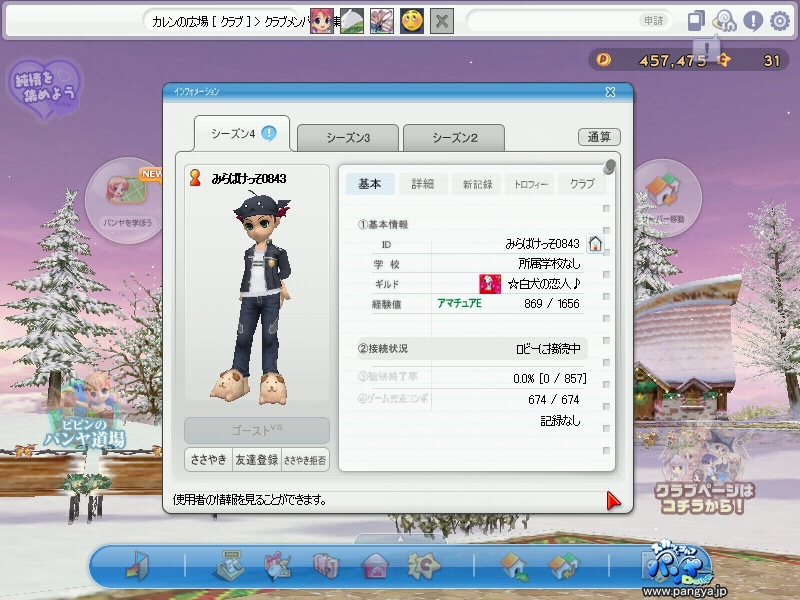Viewport: 800px width, 600px height.
Task: Switch to the シーズン3 tab
Action: click(x=348, y=138)
